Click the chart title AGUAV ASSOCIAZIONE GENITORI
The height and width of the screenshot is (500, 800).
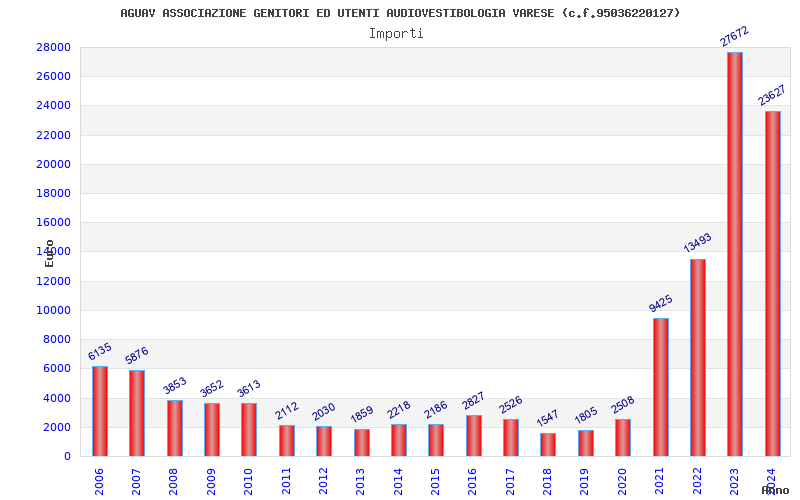[400, 13]
